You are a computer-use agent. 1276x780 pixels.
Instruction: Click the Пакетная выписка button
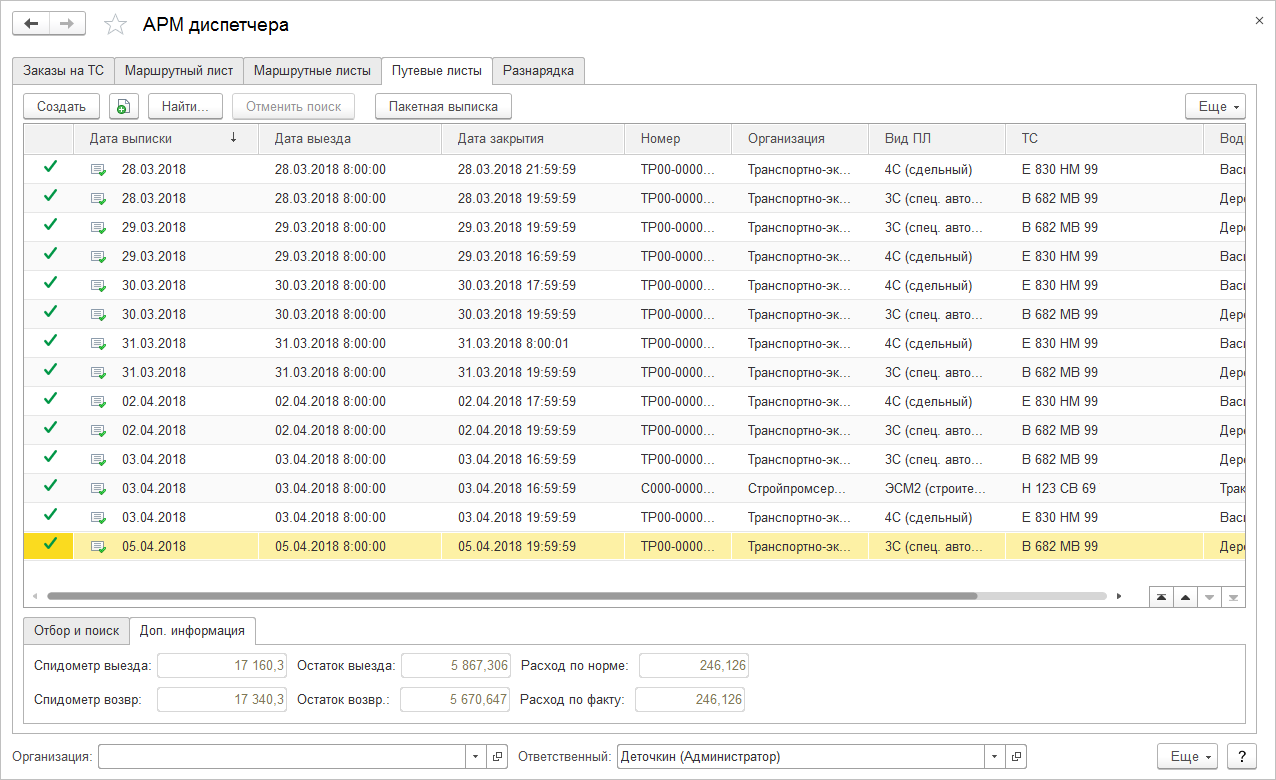pos(443,106)
